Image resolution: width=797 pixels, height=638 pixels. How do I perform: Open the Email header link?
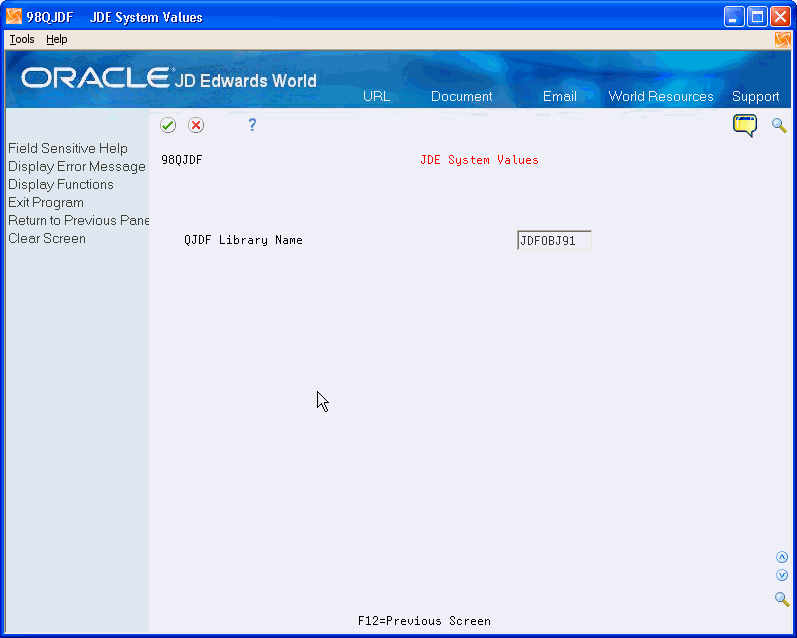click(560, 96)
